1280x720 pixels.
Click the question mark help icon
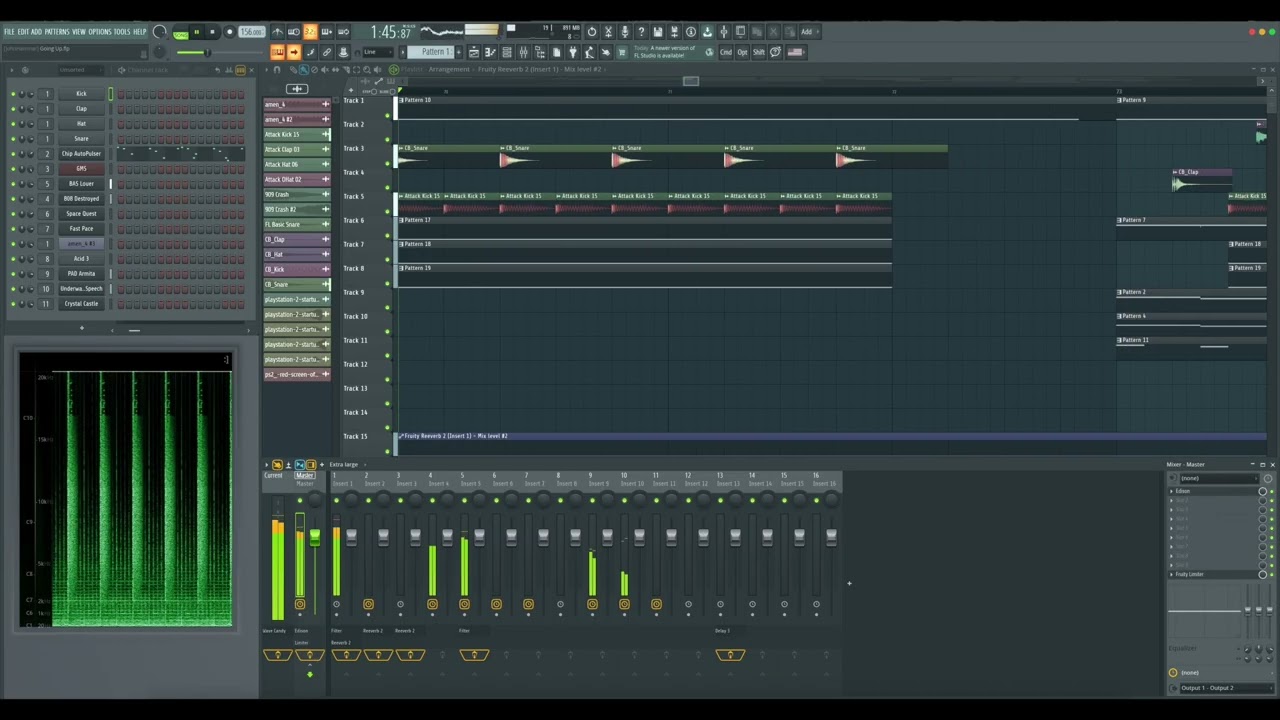(641, 31)
